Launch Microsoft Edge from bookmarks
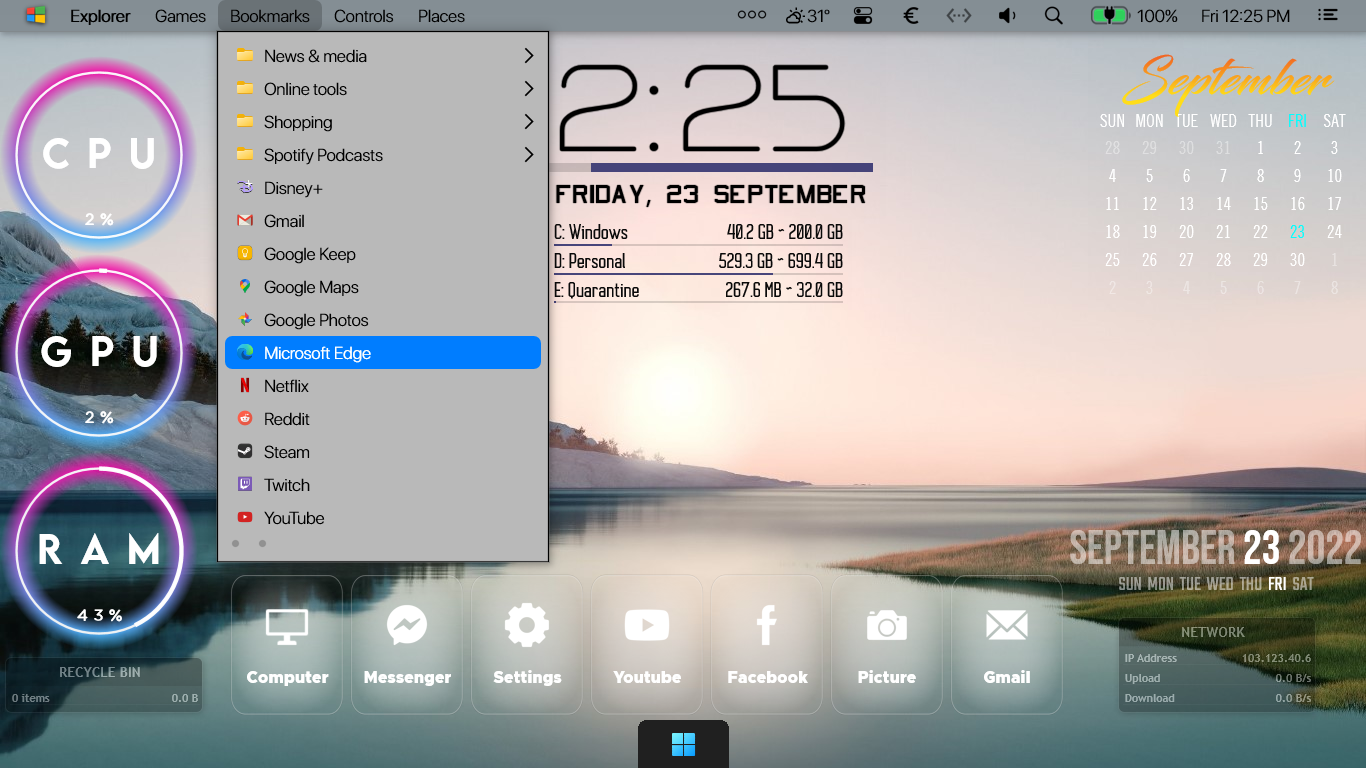This screenshot has width=1366, height=768. coord(383,353)
